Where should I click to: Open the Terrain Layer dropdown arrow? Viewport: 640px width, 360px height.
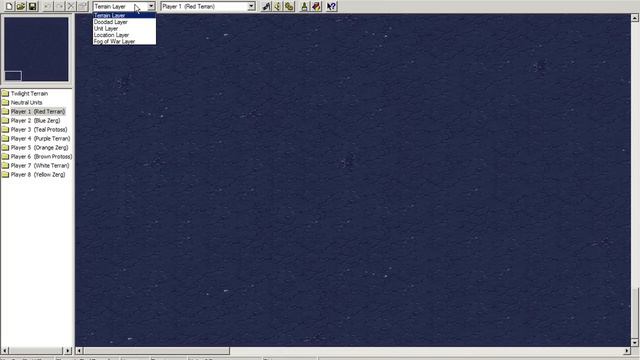[151, 6]
